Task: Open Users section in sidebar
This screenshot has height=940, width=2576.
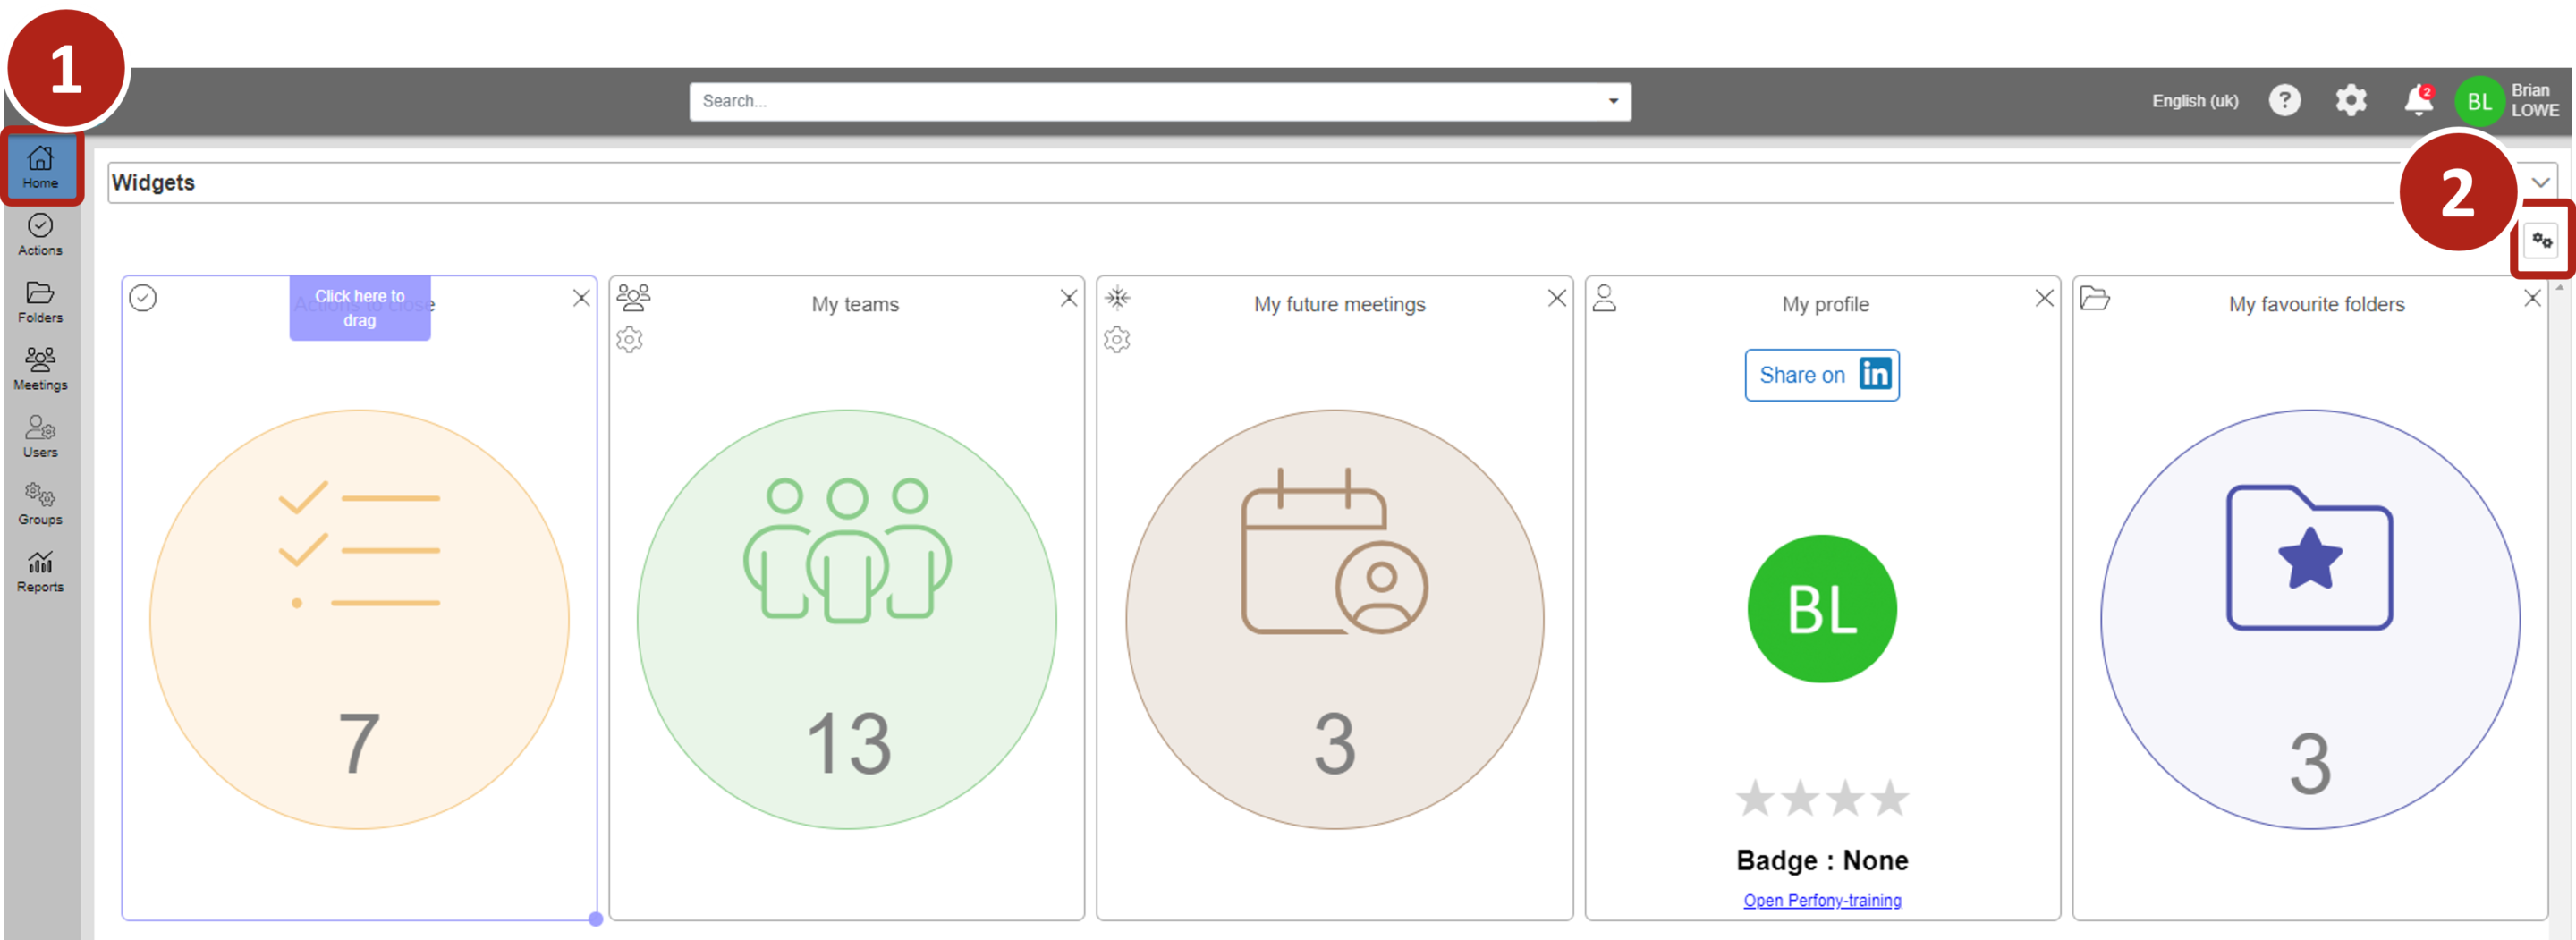Action: tap(40, 436)
